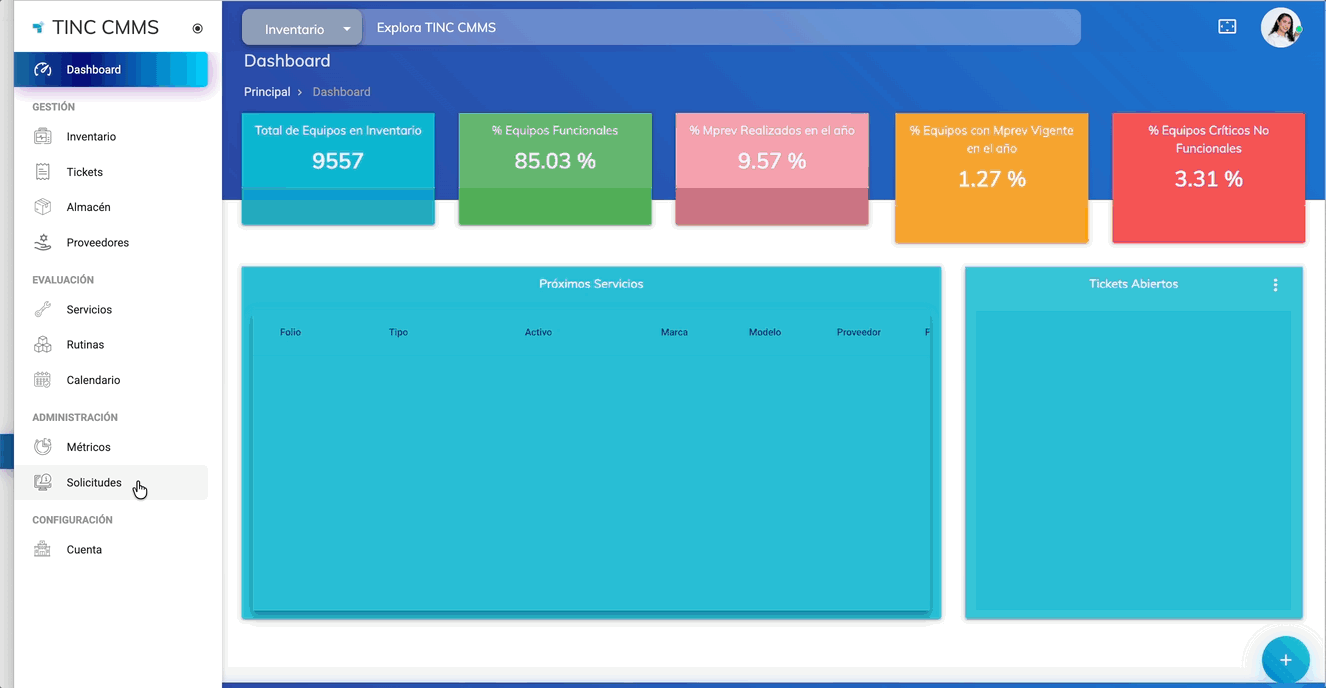Click the red Equipos Críticos No Funcionales card

coord(1208,177)
